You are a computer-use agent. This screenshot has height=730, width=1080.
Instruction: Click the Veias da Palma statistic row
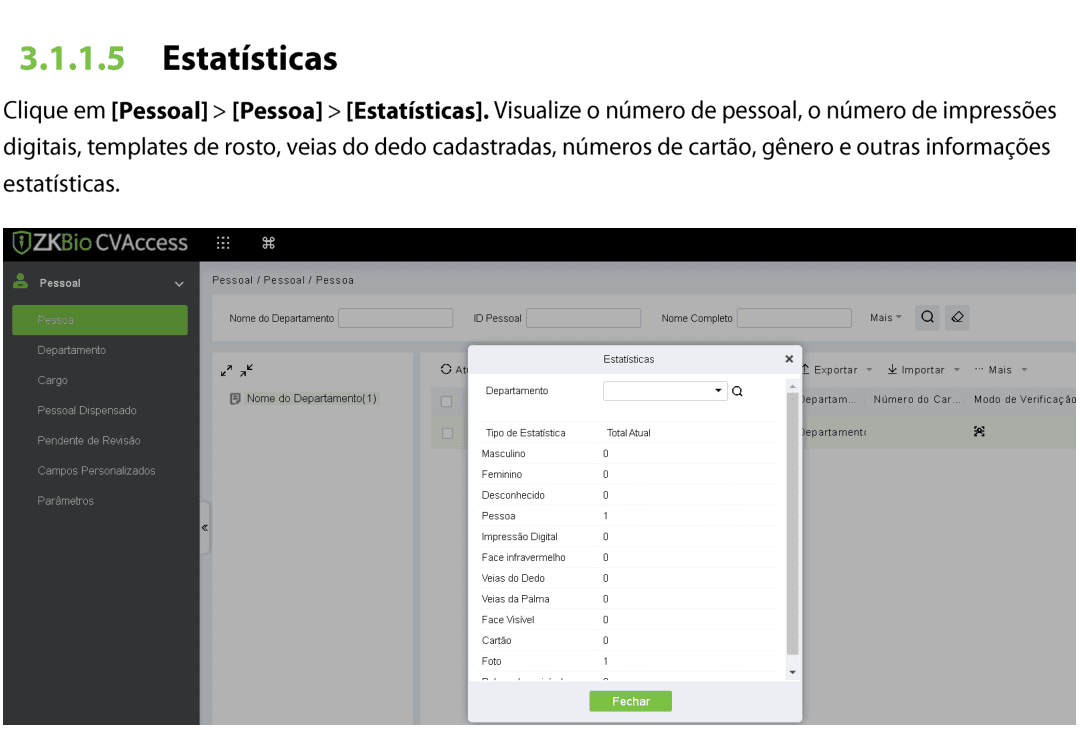point(628,599)
